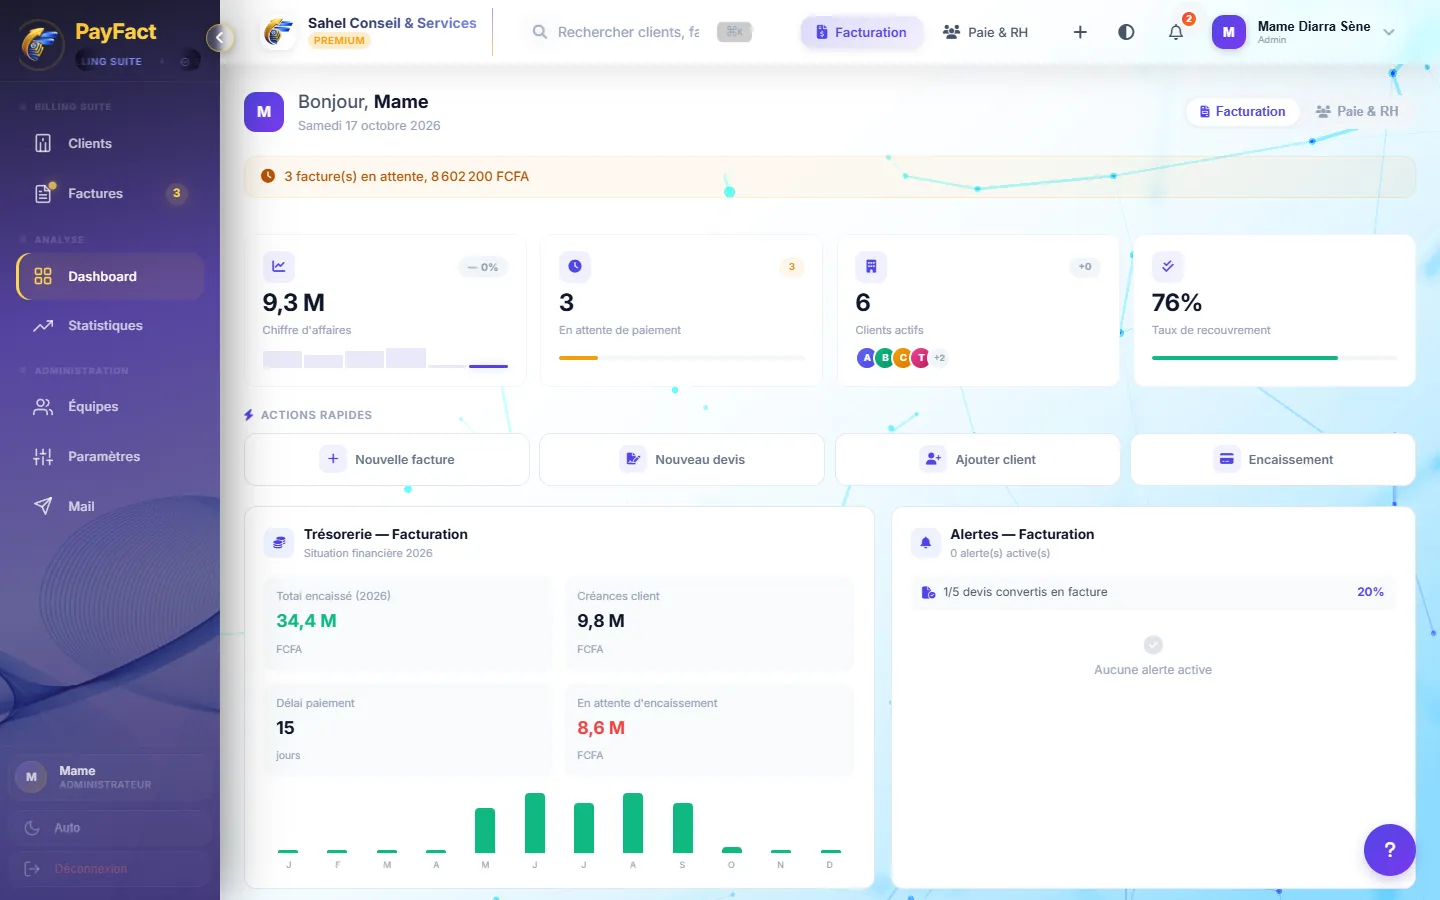The height and width of the screenshot is (900, 1440).
Task: Click pending payment orange progress bar
Action: tap(682, 358)
